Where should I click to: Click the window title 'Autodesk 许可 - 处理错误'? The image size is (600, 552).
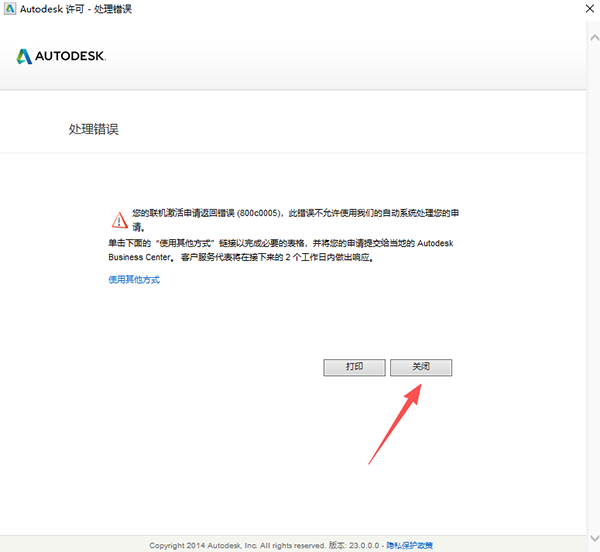(x=76, y=9)
